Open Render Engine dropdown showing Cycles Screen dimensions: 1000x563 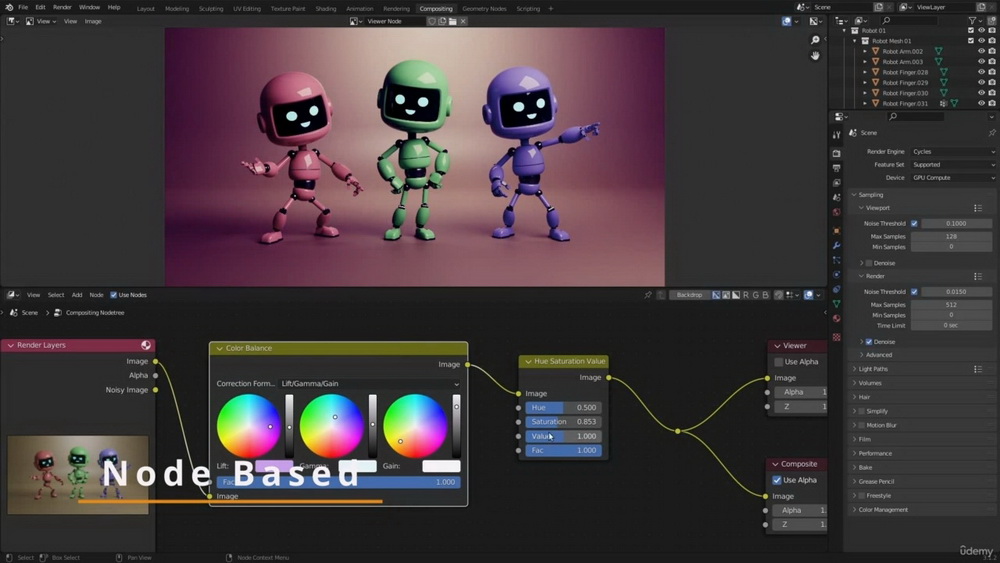[953, 152]
